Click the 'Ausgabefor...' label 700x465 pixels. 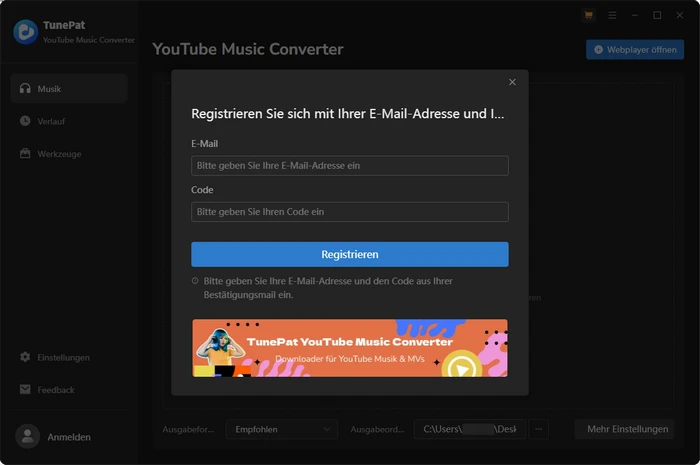[188, 429]
